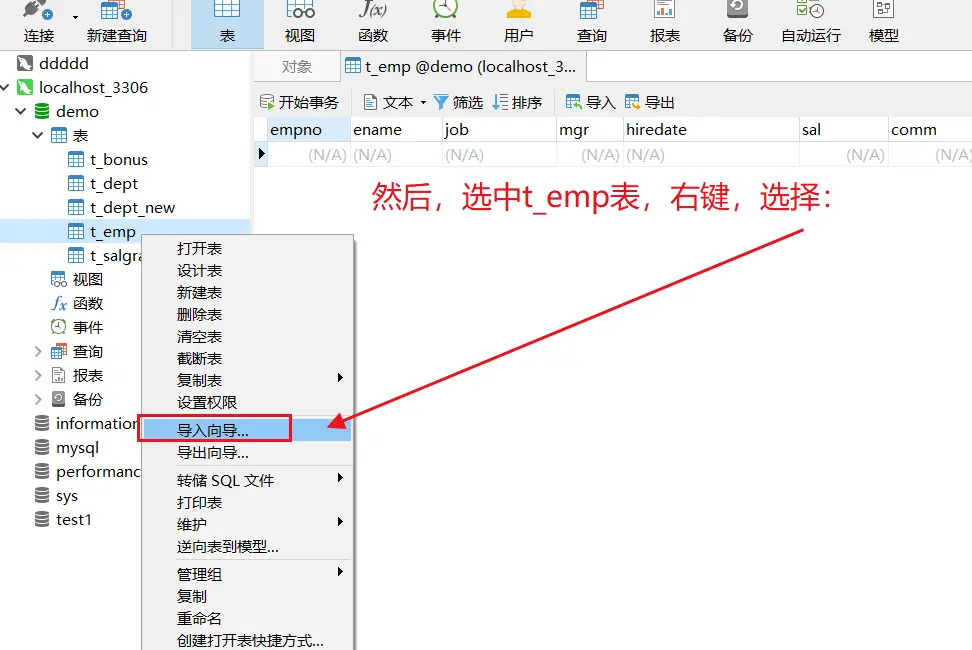The width and height of the screenshot is (972, 650).
Task: Click the (N/A) cell under job
Action: click(500, 155)
